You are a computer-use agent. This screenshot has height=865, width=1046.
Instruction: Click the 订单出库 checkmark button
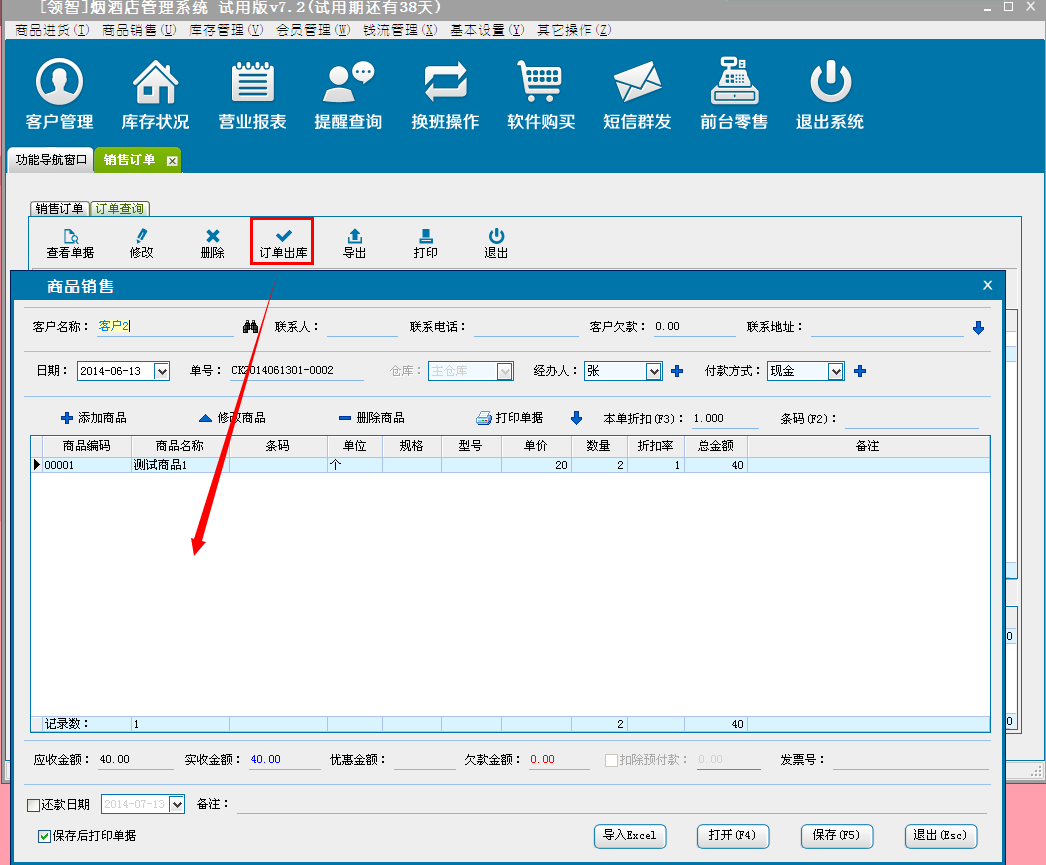point(282,242)
